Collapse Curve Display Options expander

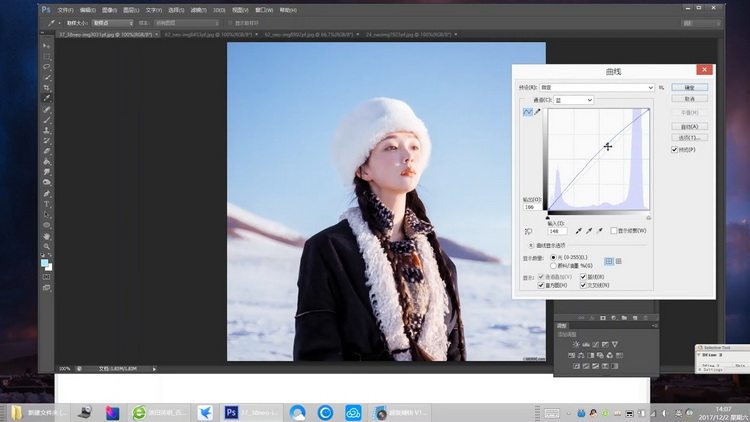[531, 245]
